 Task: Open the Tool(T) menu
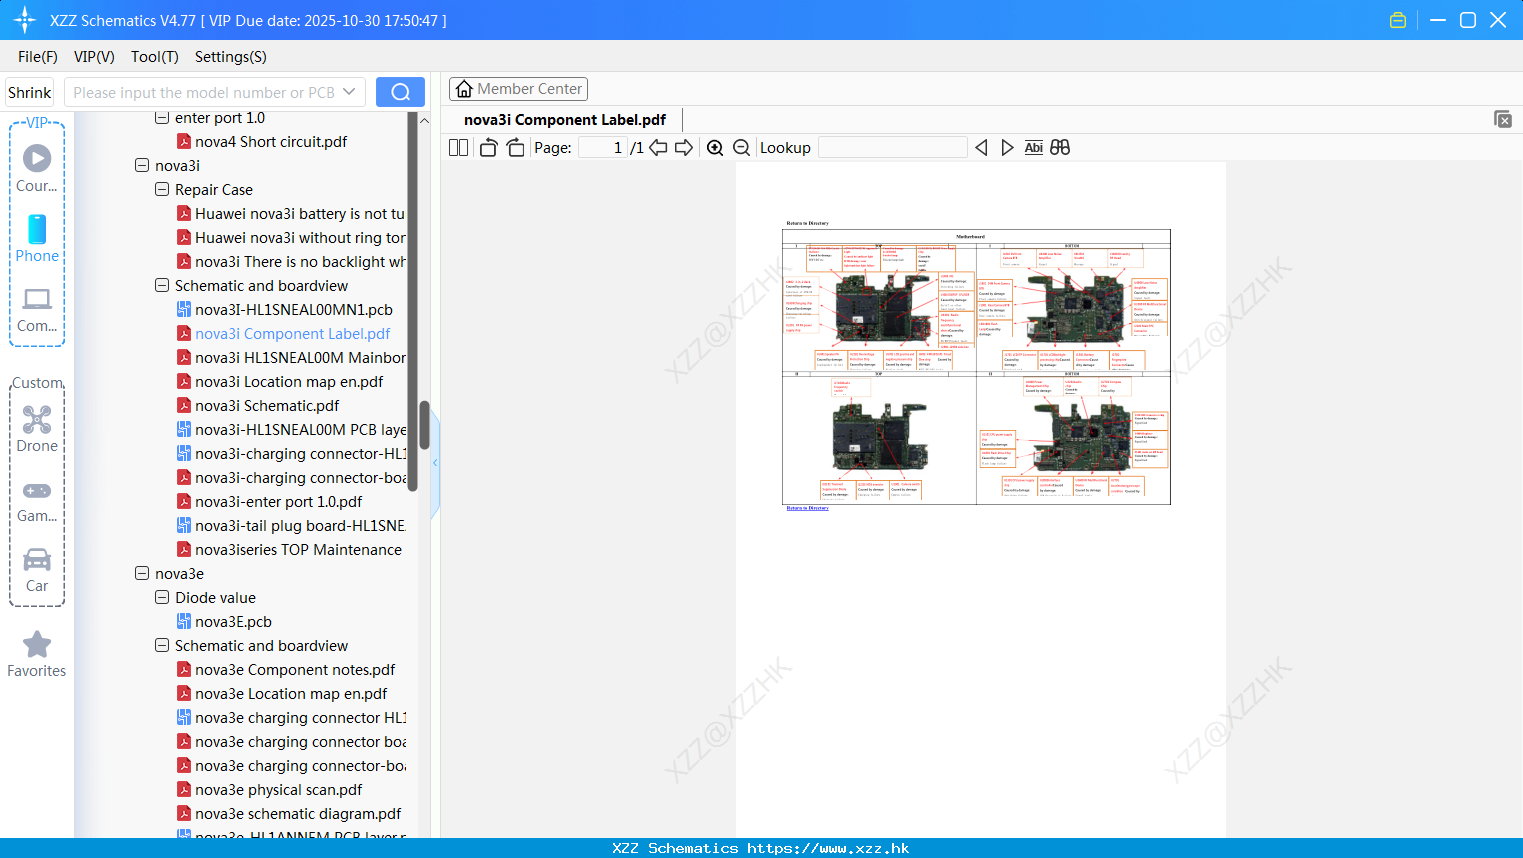pyautogui.click(x=155, y=56)
